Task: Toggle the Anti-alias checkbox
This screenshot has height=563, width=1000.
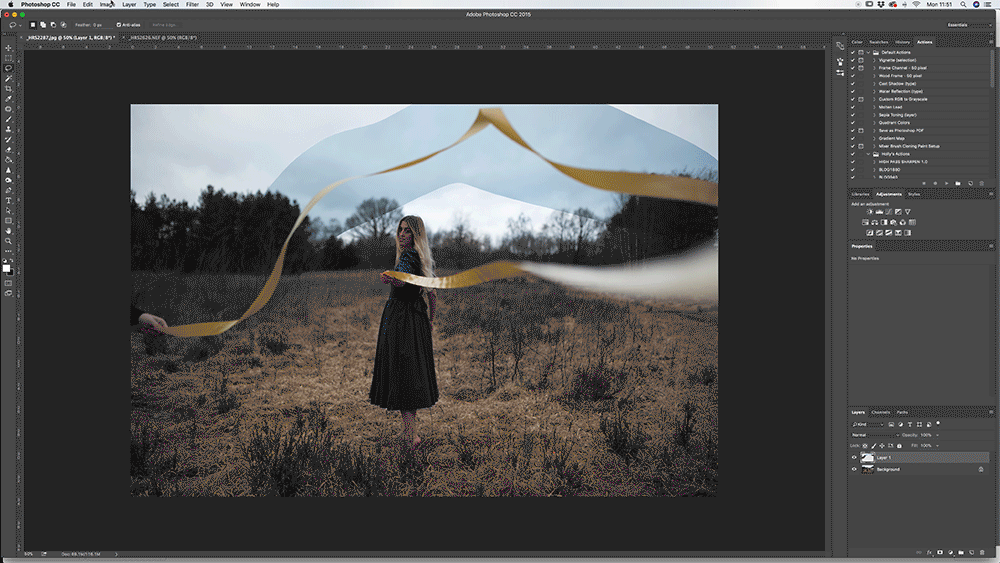Action: 119,25
